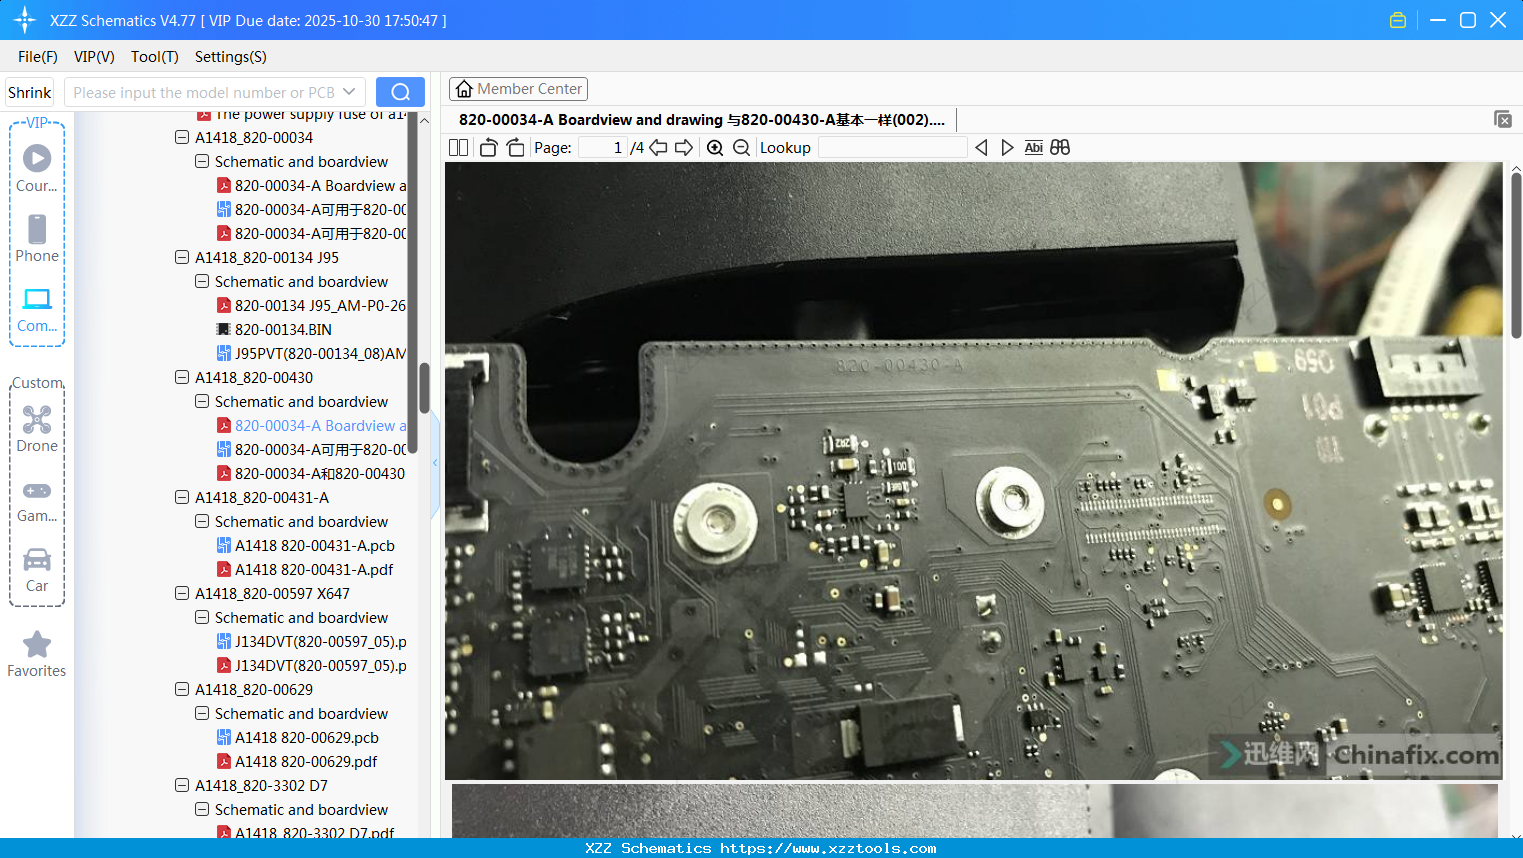Focus the model number search field
The height and width of the screenshot is (858, 1523).
coord(203,92)
